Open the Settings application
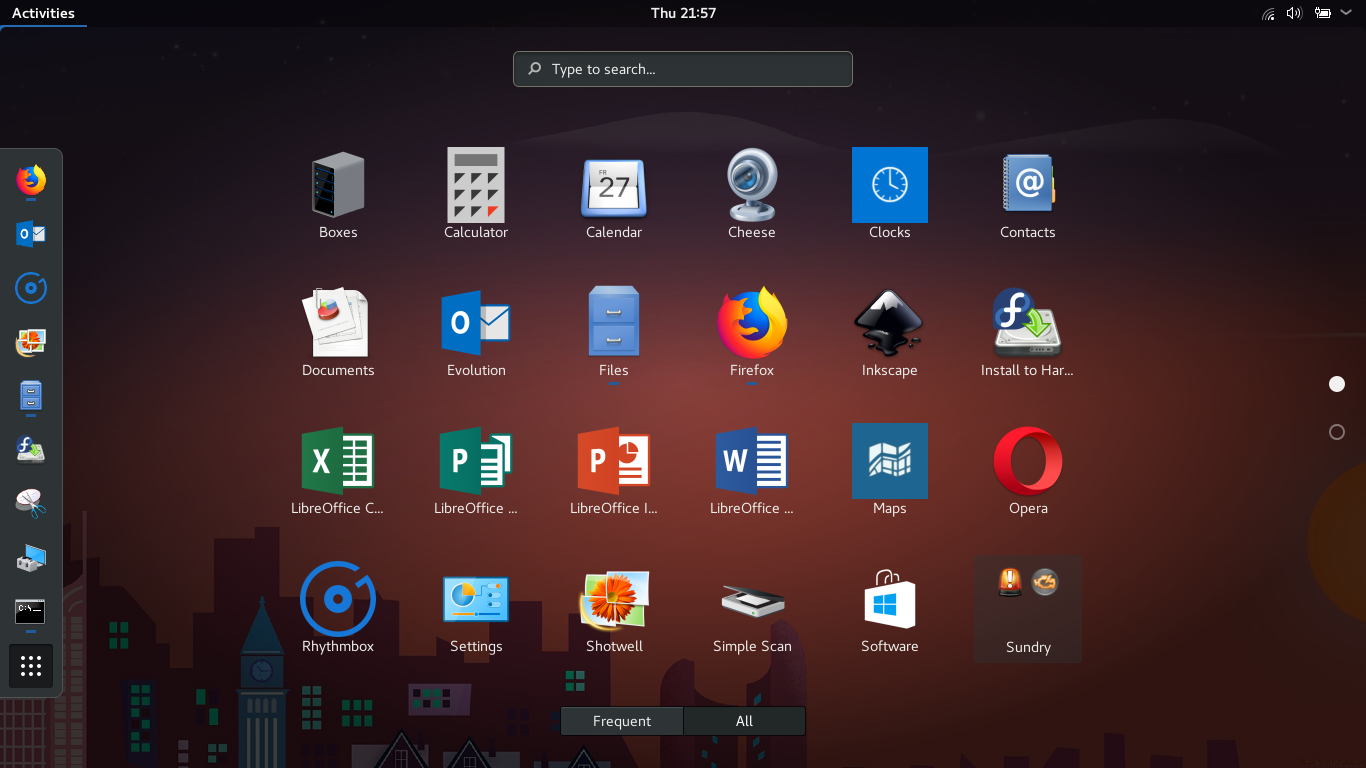Viewport: 1366px width, 768px height. tap(476, 600)
